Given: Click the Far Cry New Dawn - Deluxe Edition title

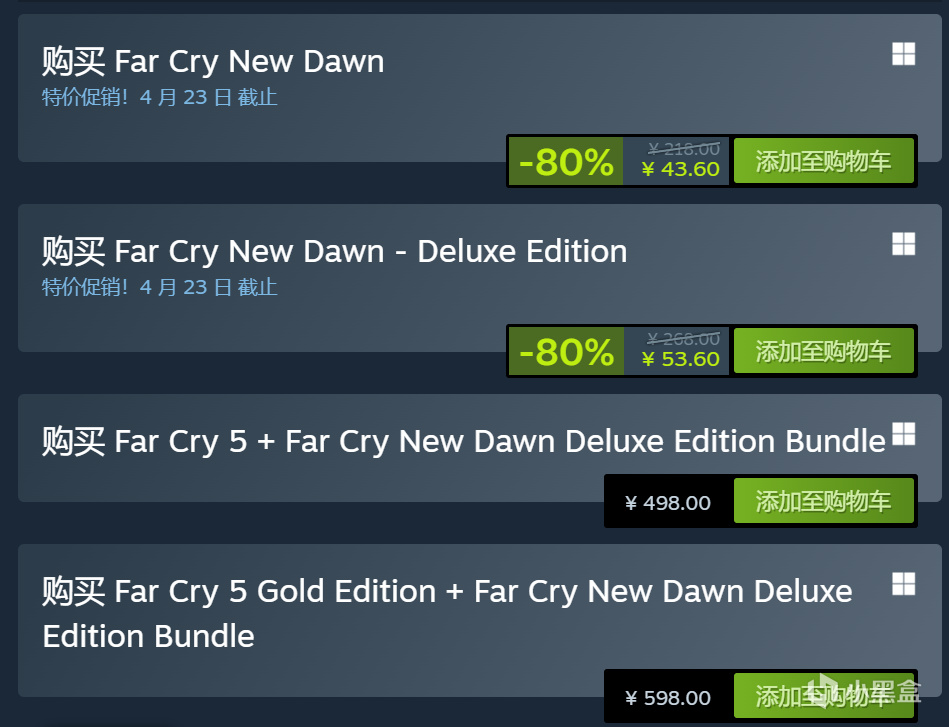Looking at the screenshot, I should coord(334,251).
